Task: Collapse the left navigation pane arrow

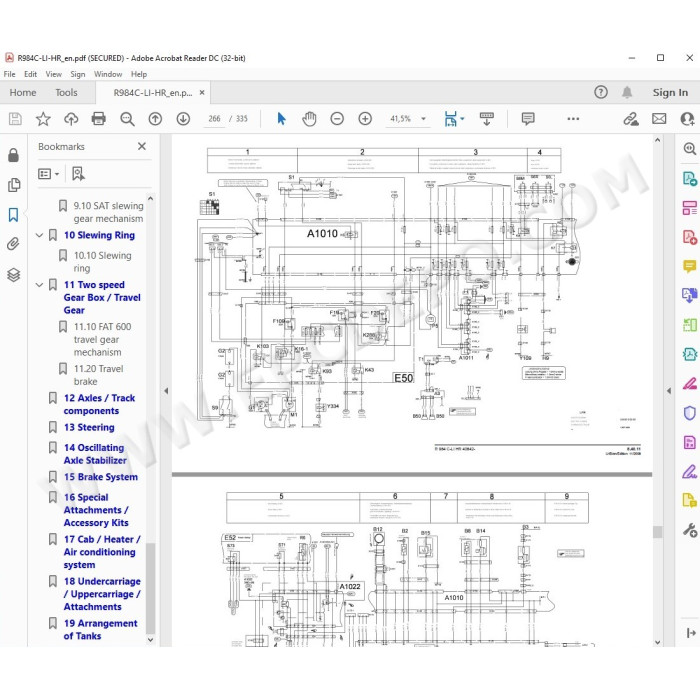Action: point(166,391)
